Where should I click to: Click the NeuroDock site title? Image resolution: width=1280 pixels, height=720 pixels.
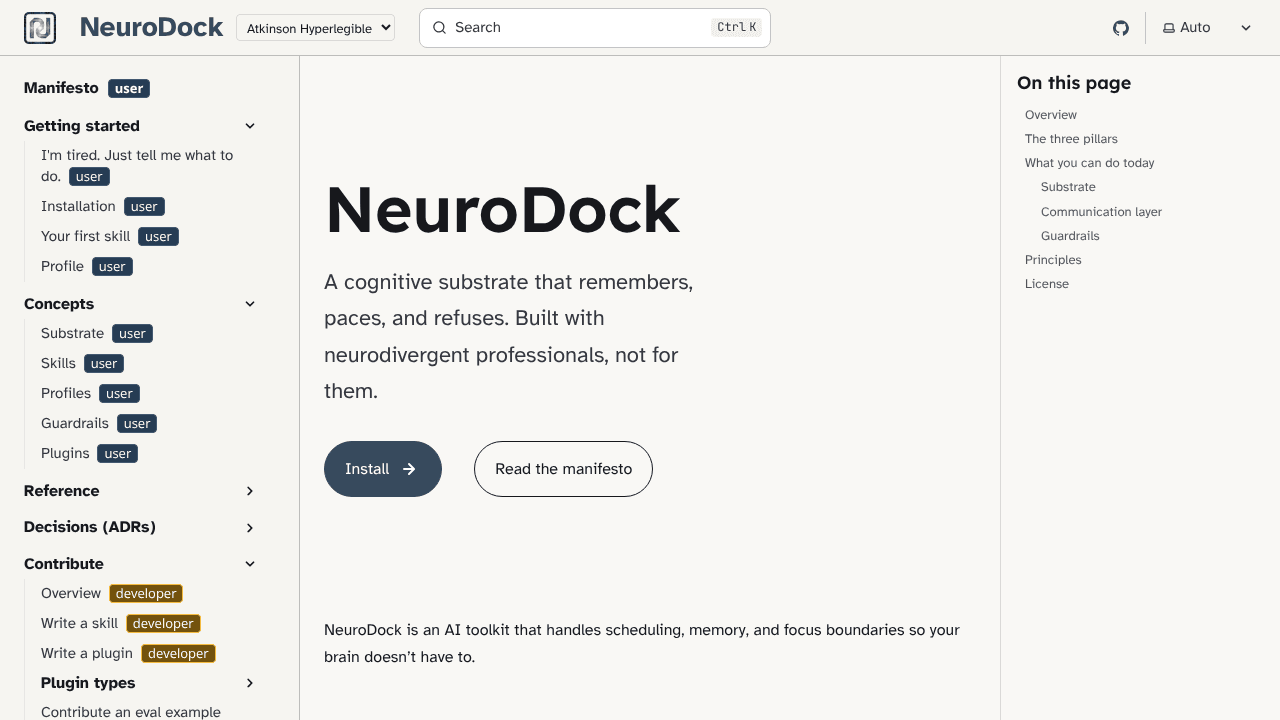(151, 28)
